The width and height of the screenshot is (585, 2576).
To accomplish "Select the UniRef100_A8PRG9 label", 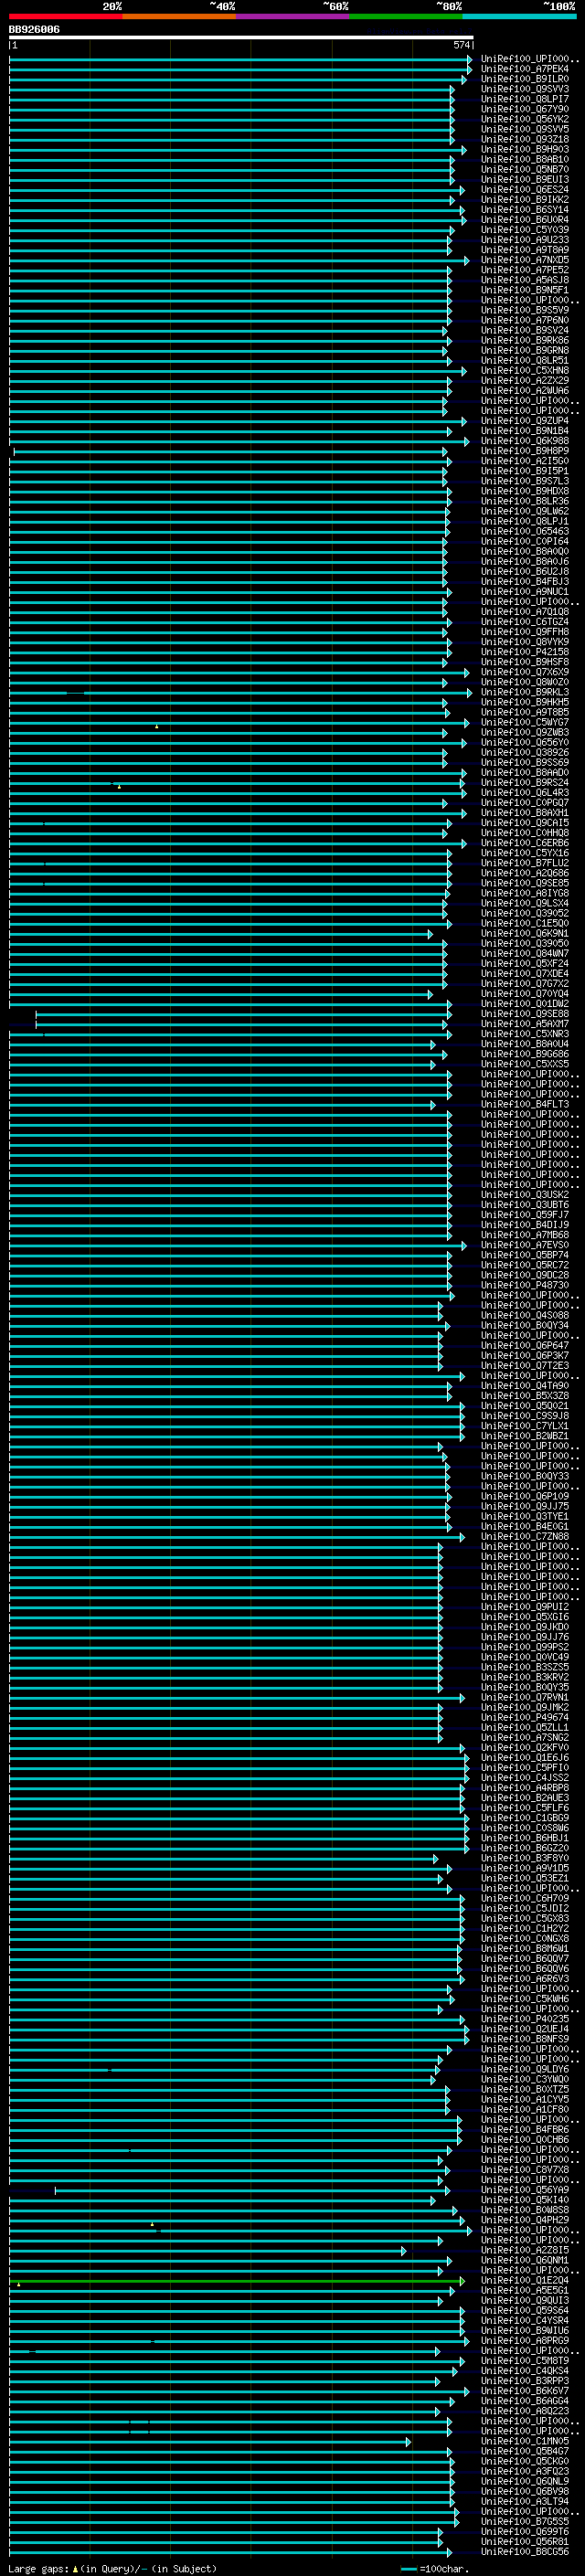I will (524, 2341).
